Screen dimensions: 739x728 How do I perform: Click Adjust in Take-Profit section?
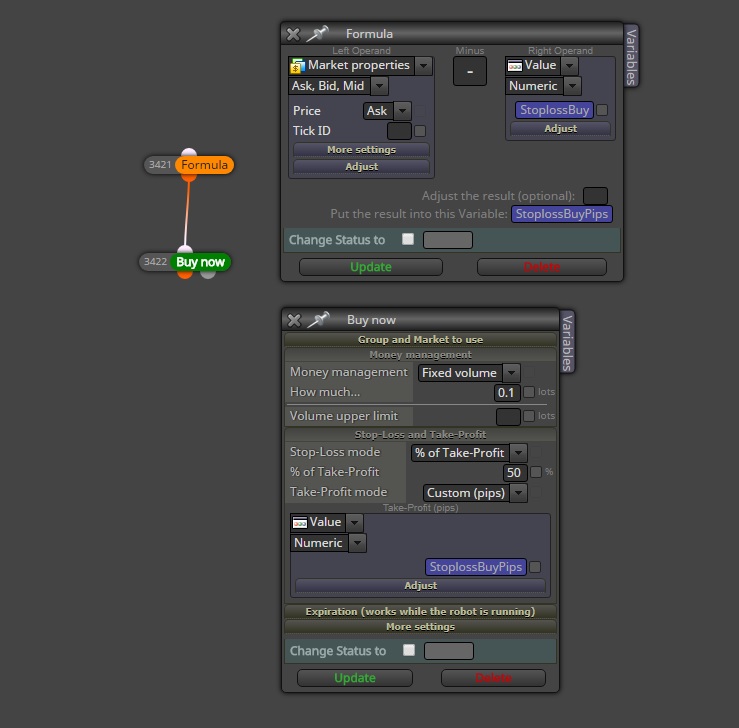(x=420, y=586)
